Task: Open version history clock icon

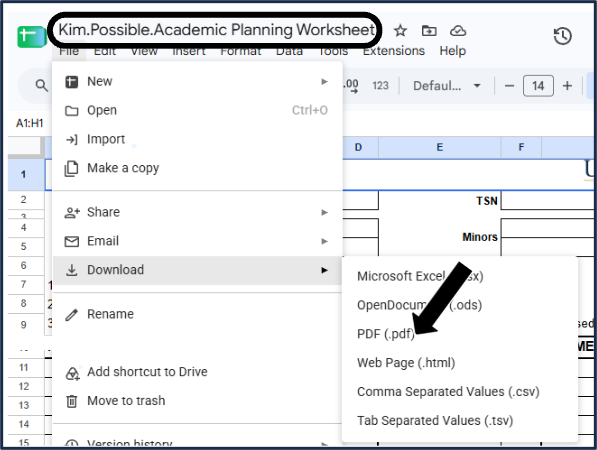Action: click(x=562, y=37)
